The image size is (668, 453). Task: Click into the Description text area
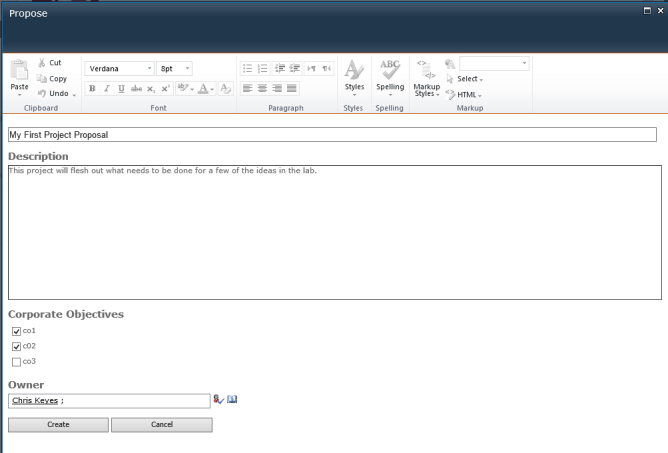point(334,232)
